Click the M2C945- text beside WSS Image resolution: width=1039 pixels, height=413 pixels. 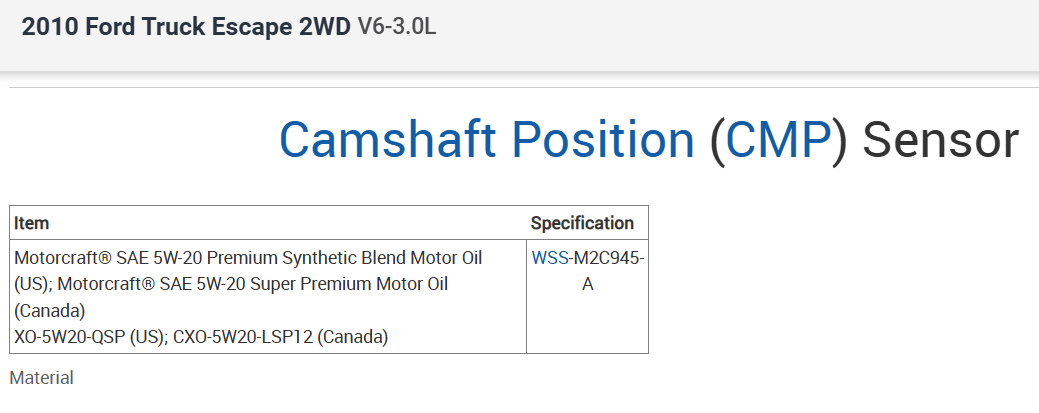pyautogui.click(x=608, y=258)
